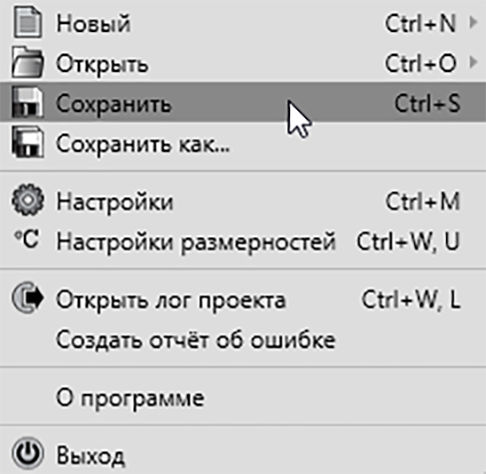The height and width of the screenshot is (474, 486).
Task: Open the О программе item
Action: click(243, 397)
